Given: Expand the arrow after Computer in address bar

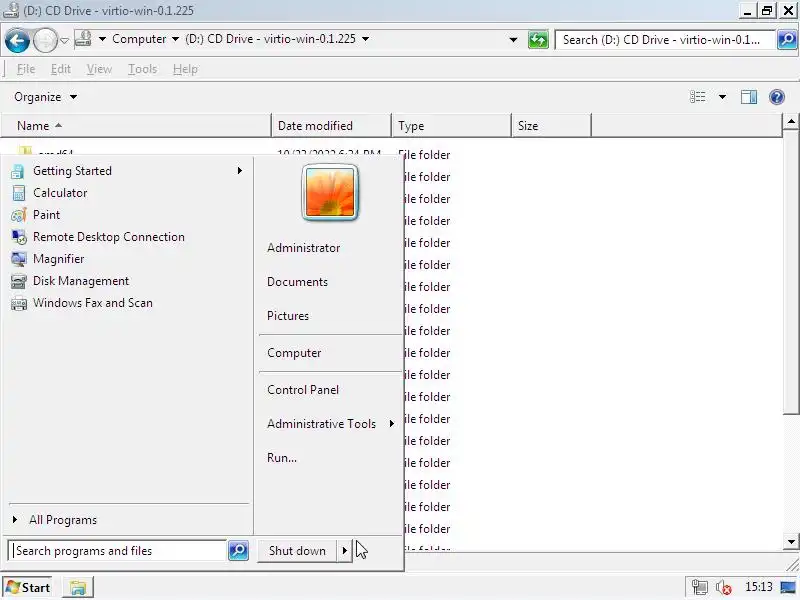Looking at the screenshot, I should coord(175,39).
